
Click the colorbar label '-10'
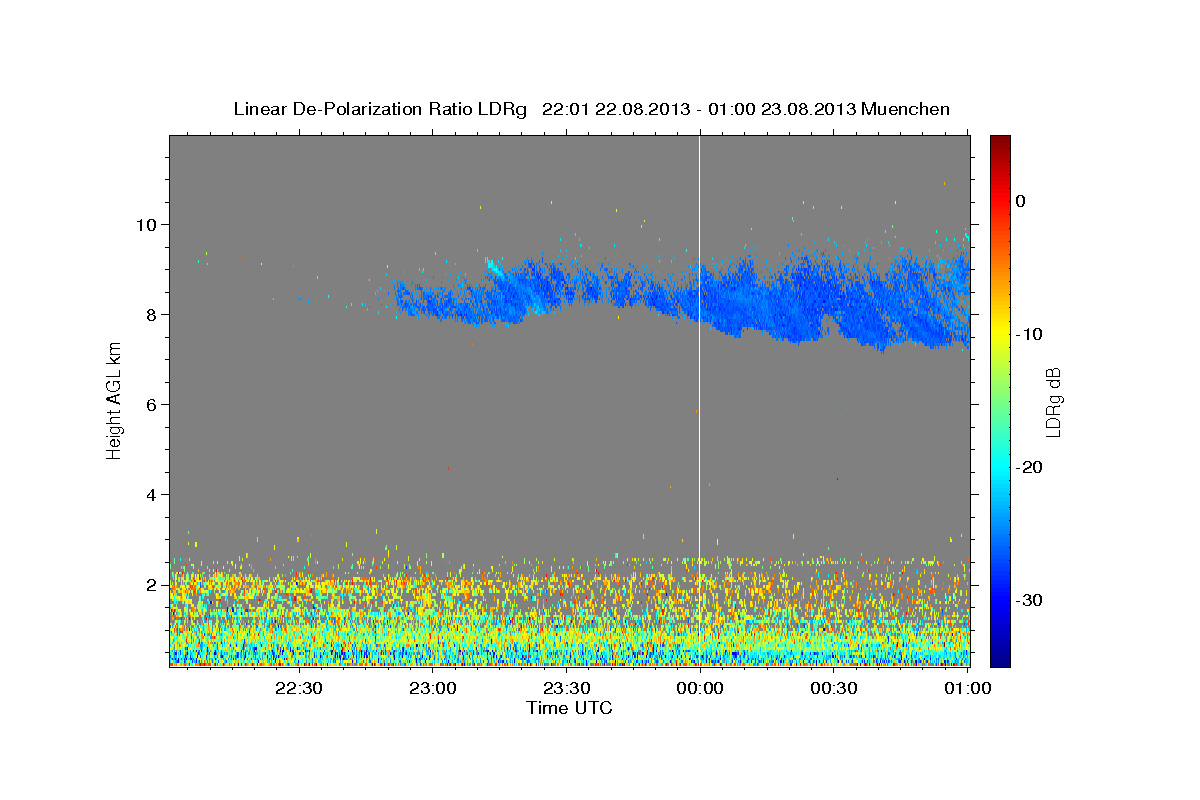tap(1030, 334)
